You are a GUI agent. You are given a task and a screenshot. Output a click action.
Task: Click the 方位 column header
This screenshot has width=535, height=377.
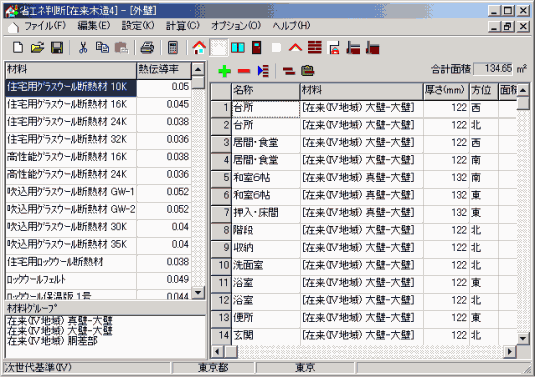coord(483,91)
